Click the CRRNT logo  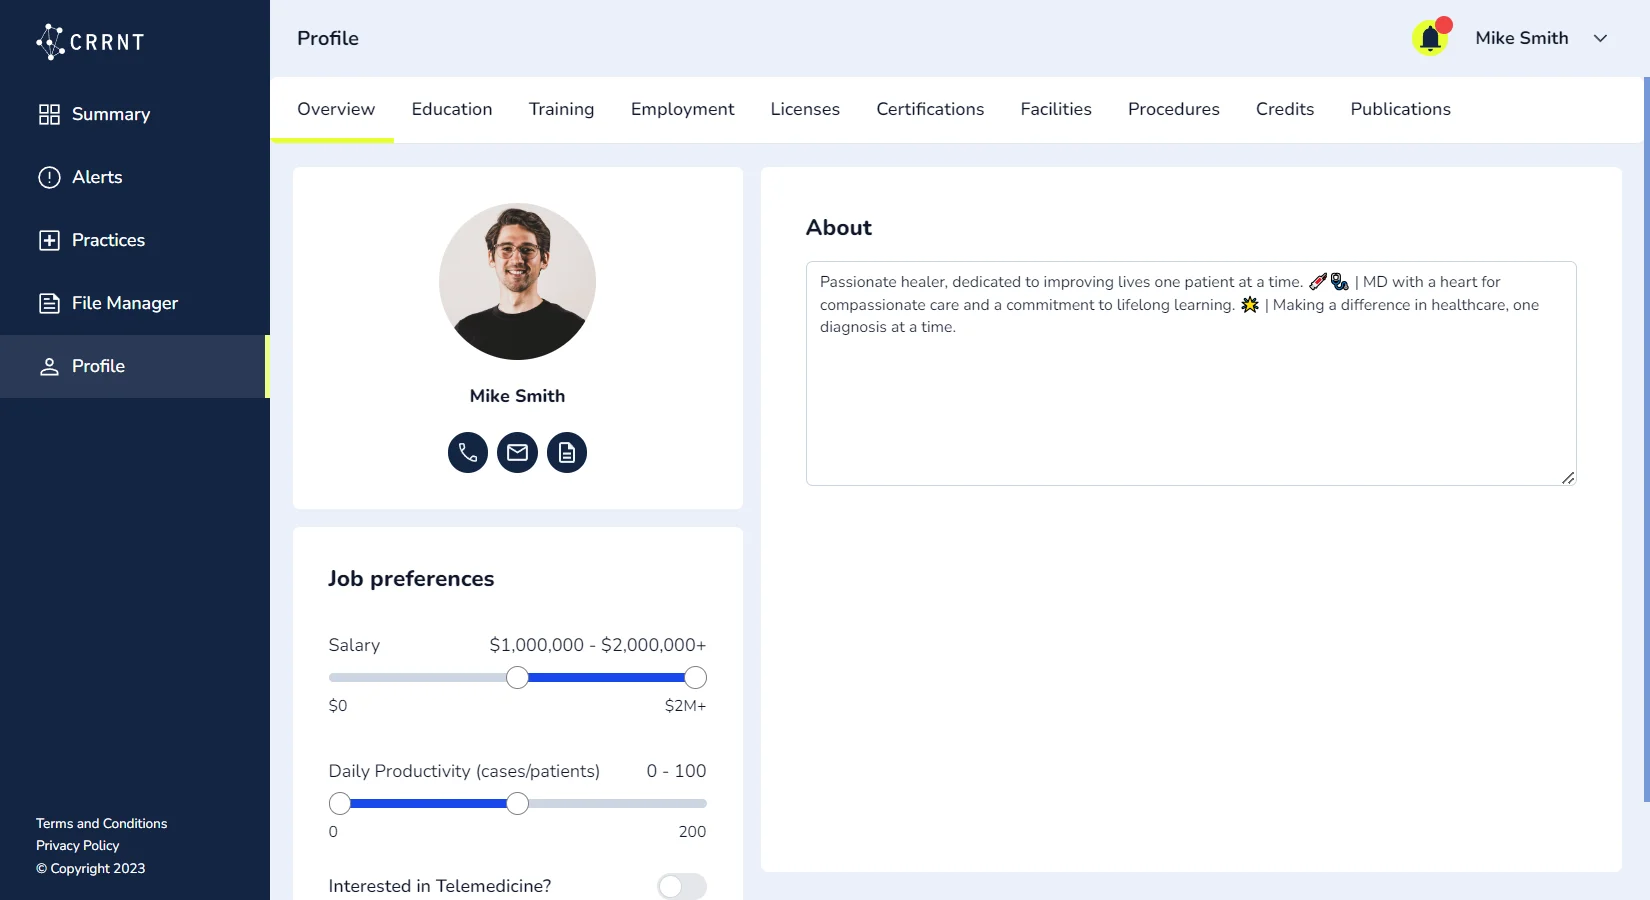coord(91,41)
